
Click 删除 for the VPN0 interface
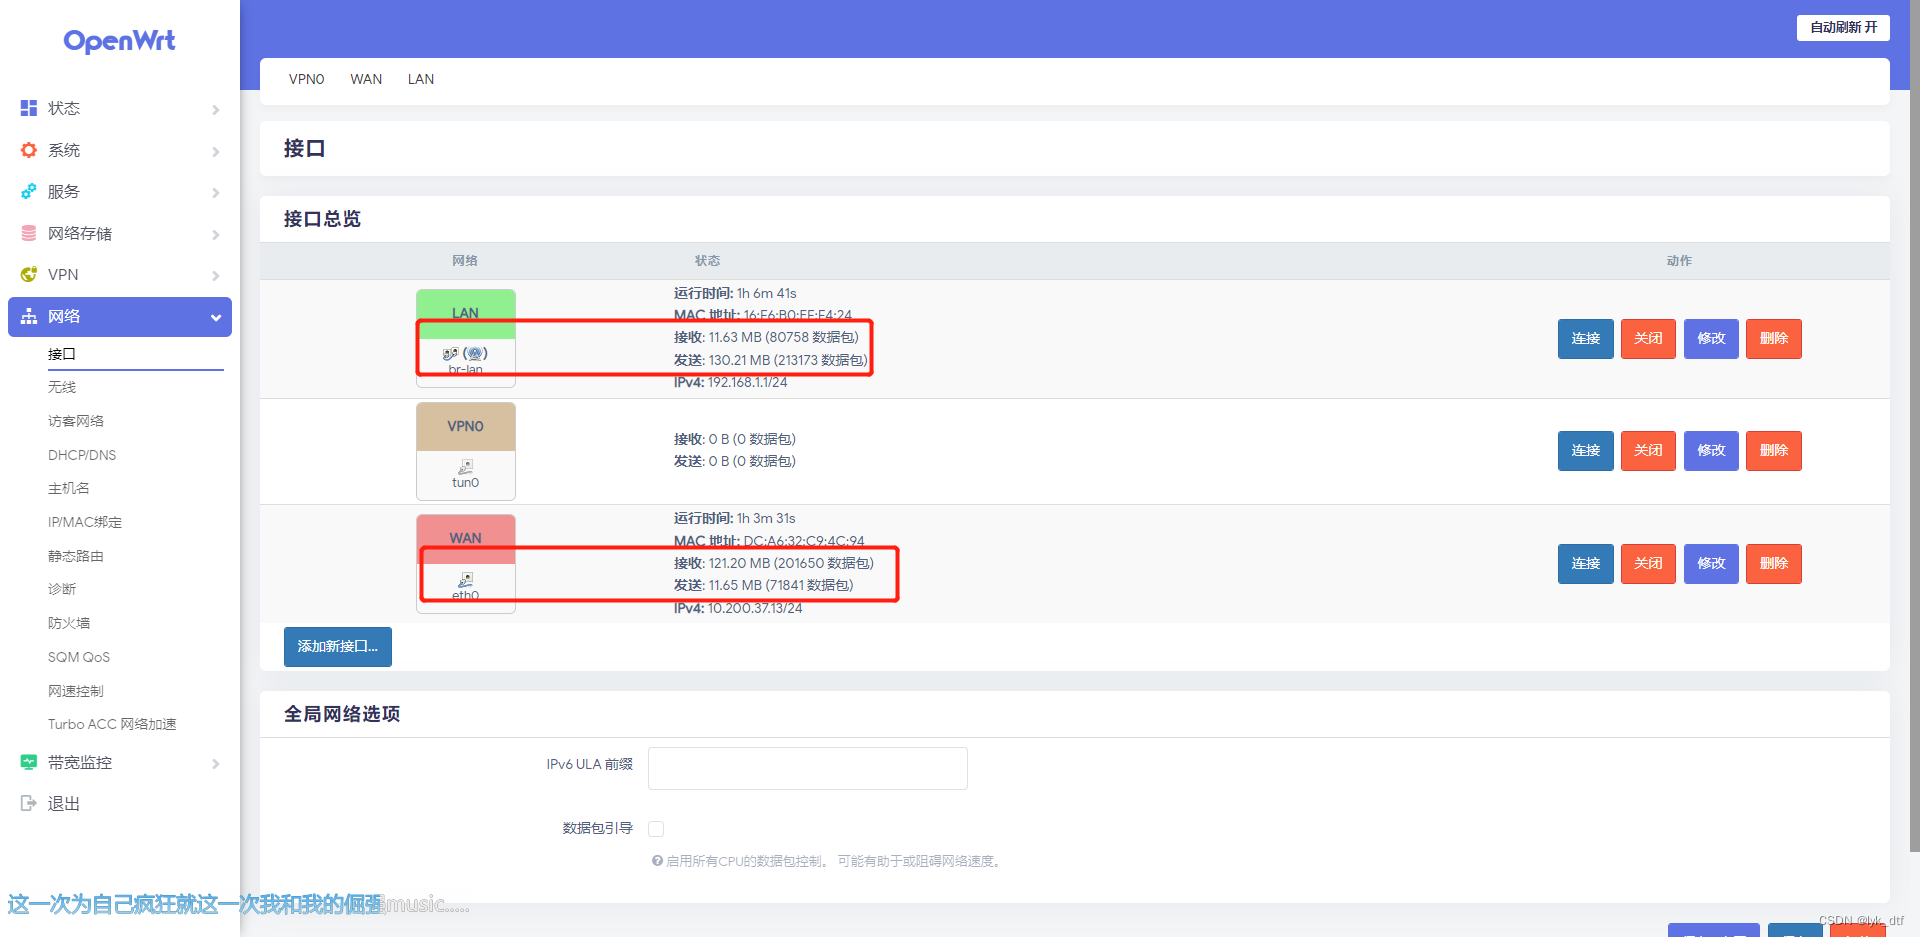tap(1774, 451)
